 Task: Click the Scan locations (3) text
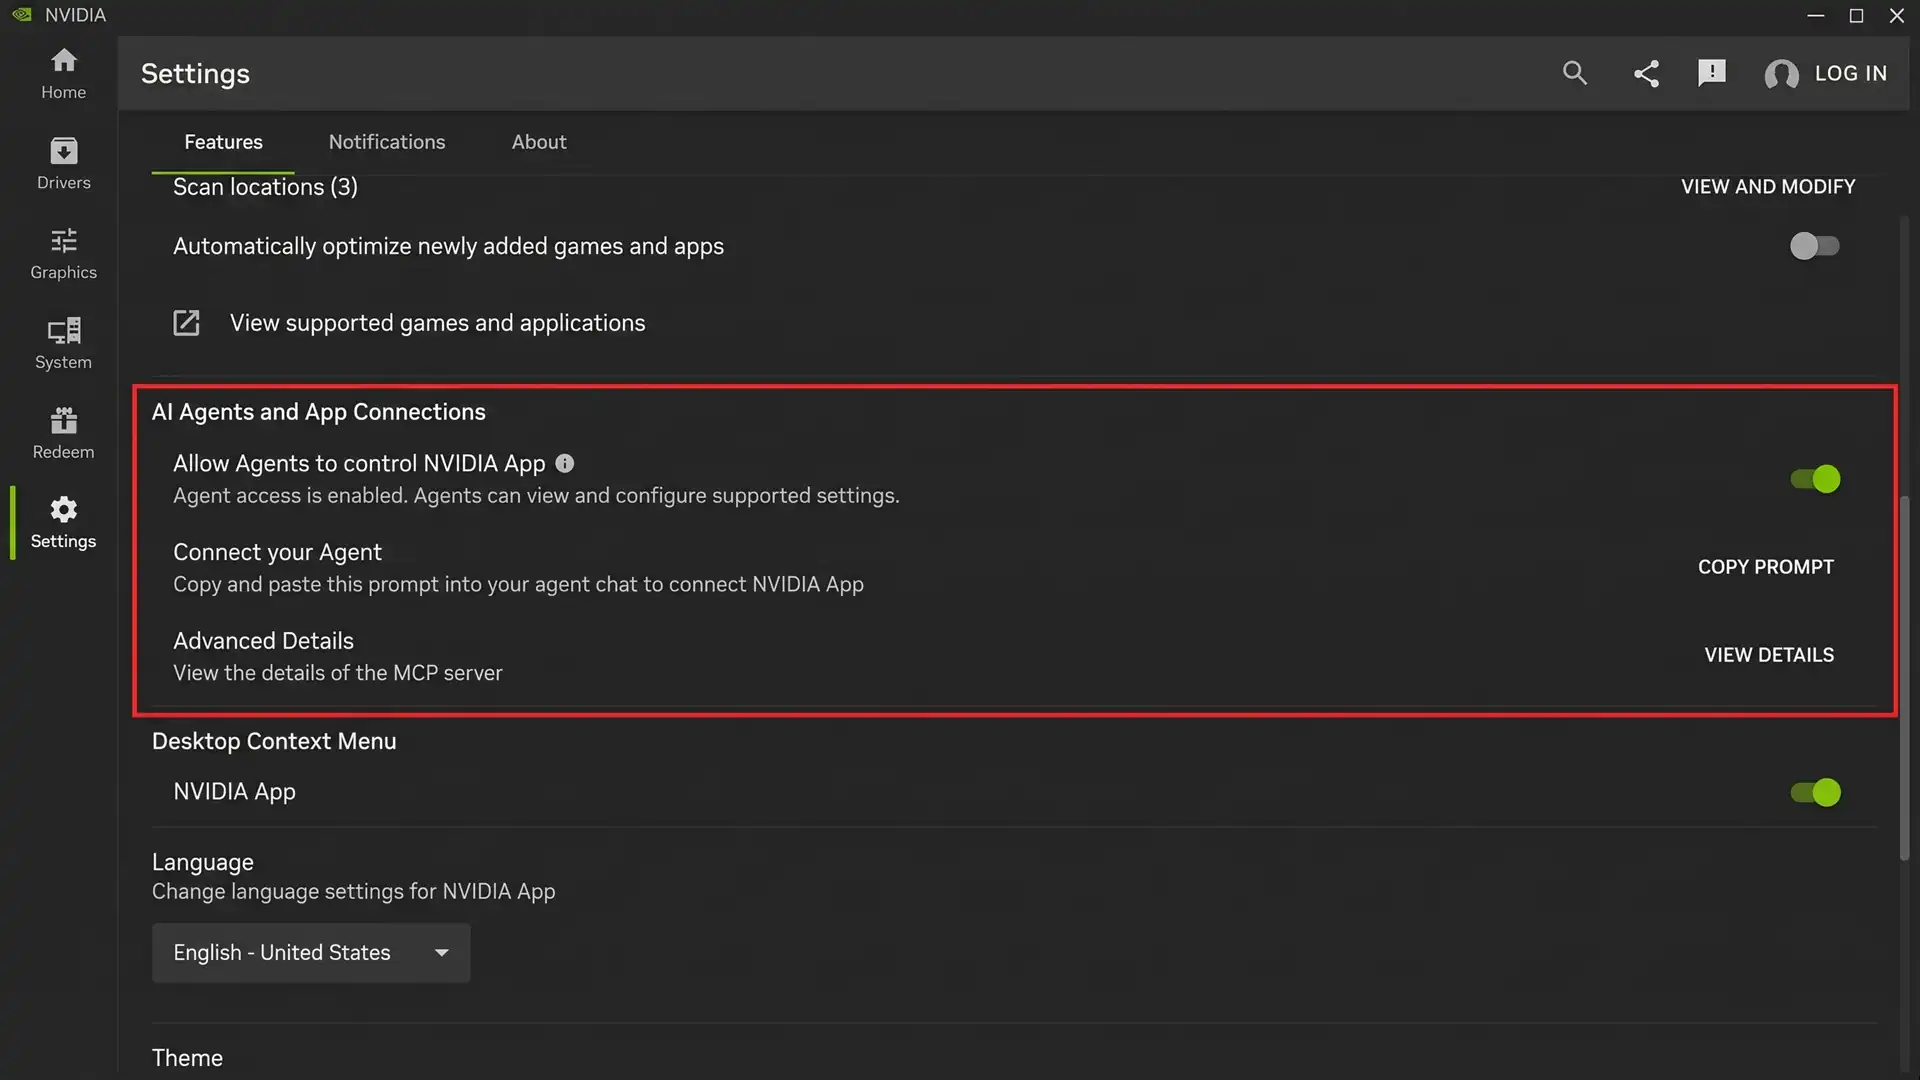coord(265,187)
